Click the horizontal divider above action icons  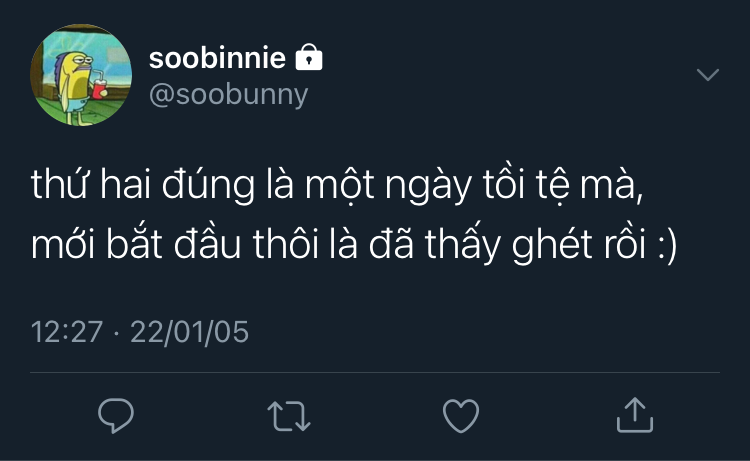point(375,372)
